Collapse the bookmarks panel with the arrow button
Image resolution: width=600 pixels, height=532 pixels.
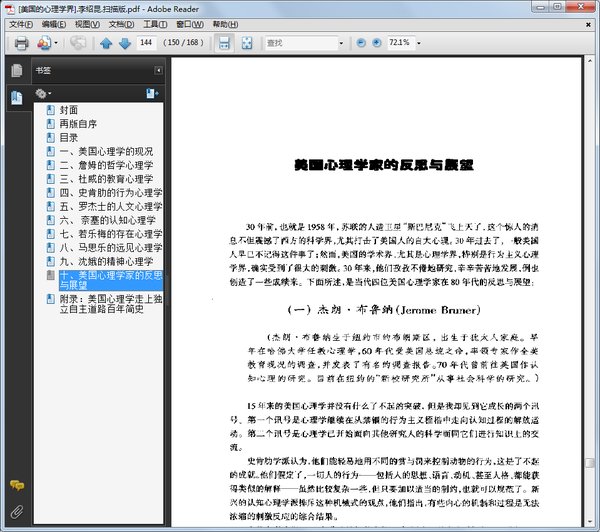[x=158, y=70]
